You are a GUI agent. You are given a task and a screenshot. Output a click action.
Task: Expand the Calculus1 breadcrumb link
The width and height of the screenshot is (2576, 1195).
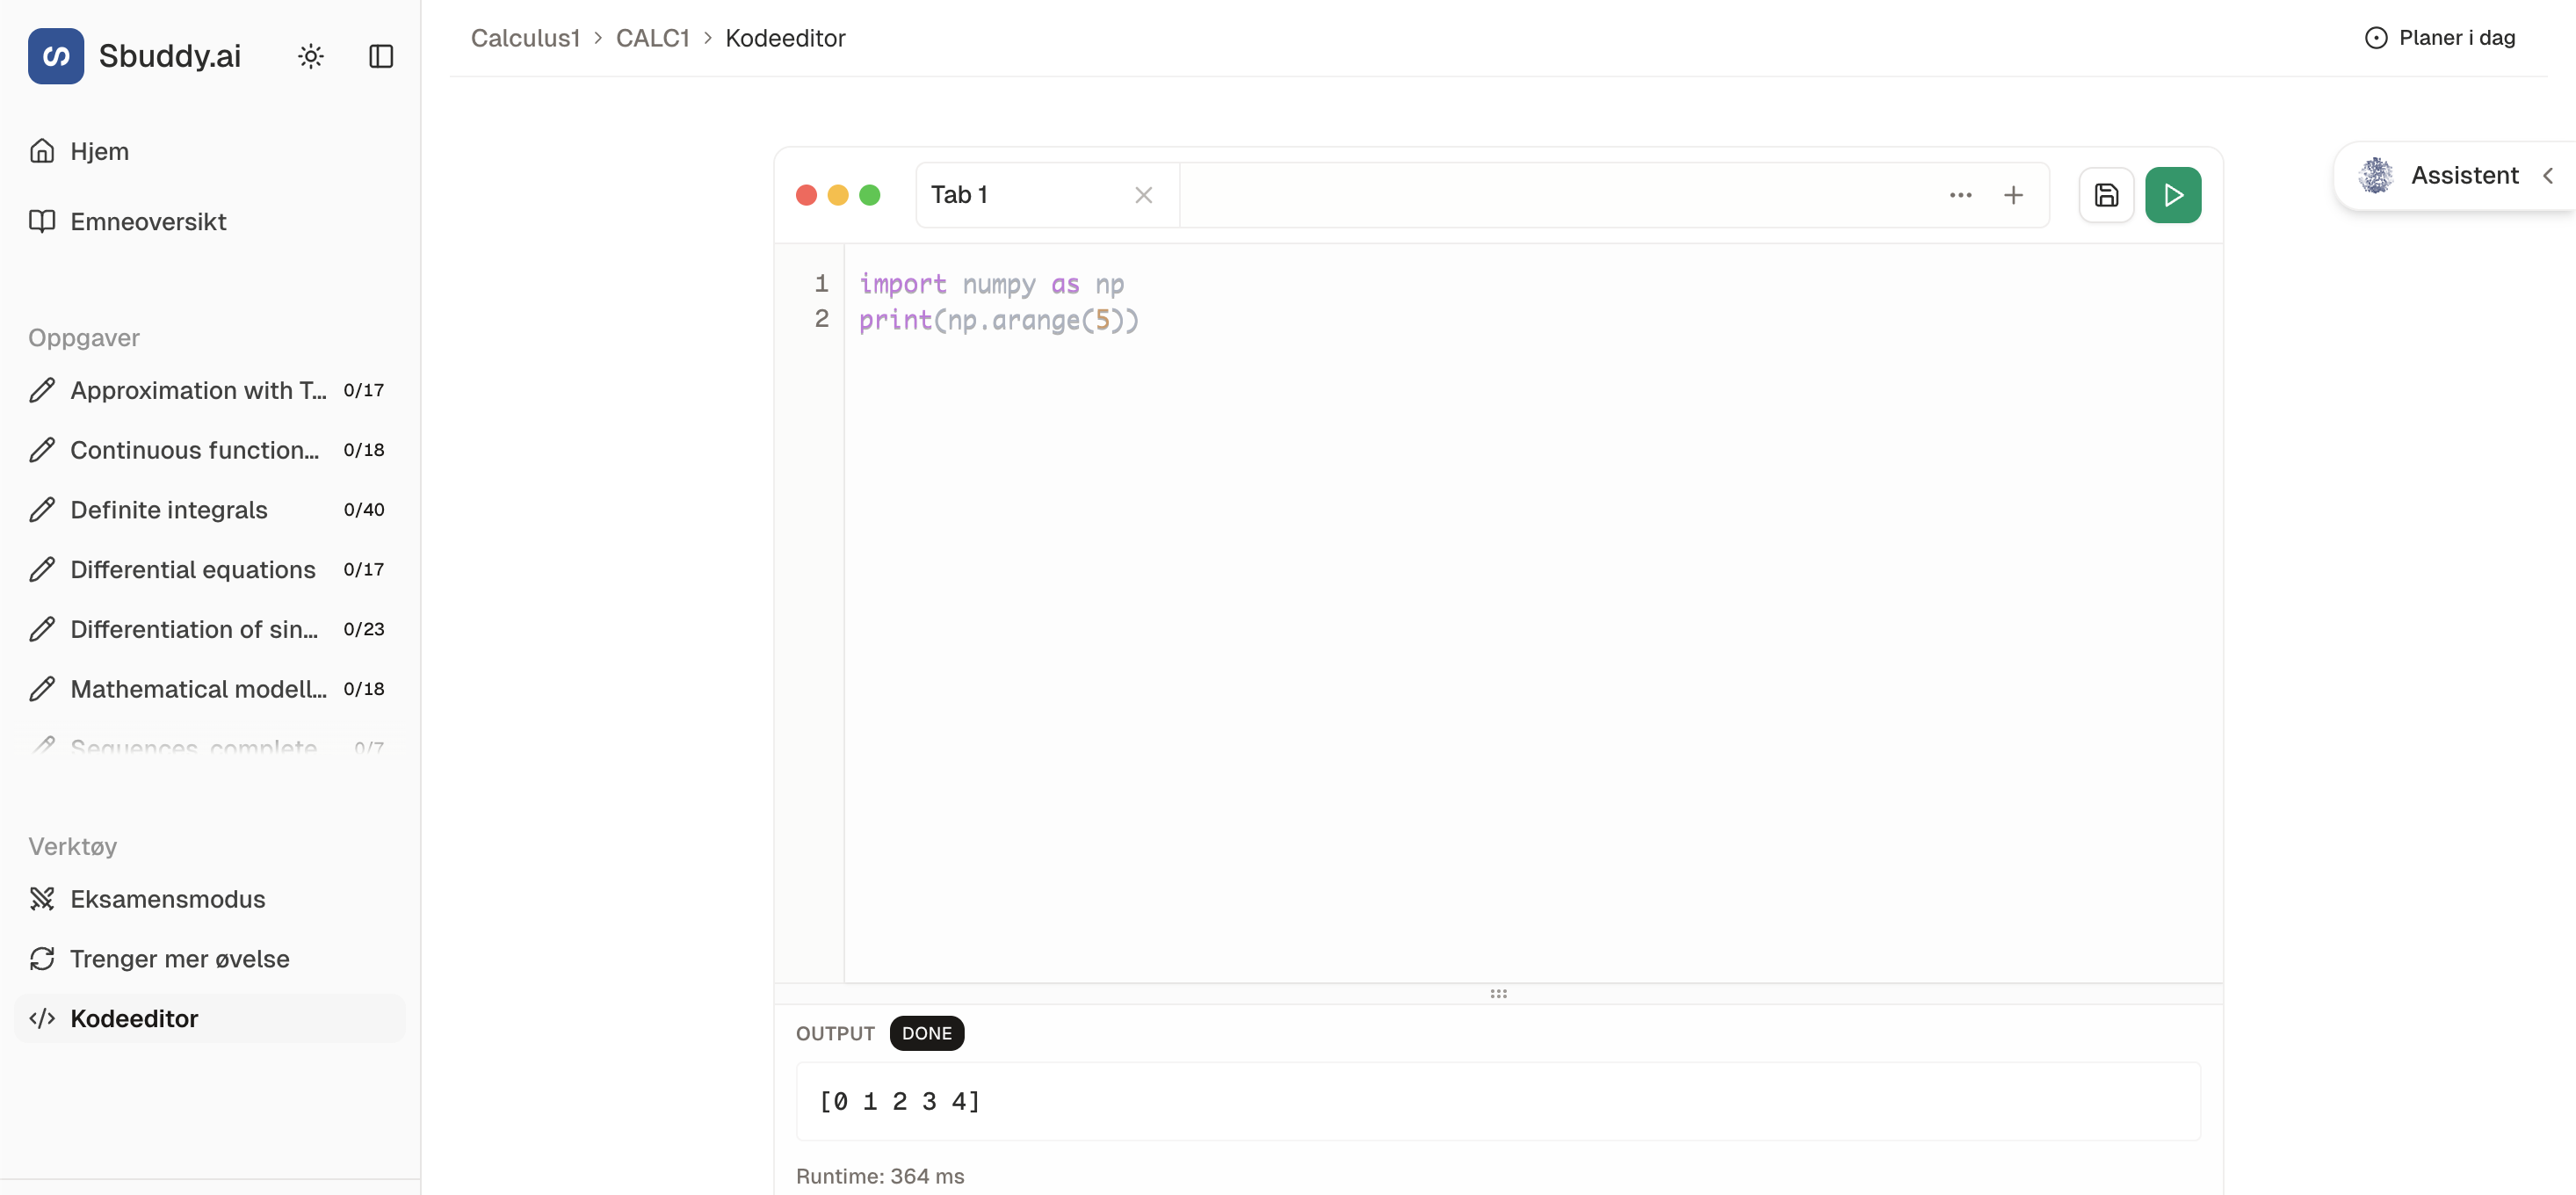525,37
